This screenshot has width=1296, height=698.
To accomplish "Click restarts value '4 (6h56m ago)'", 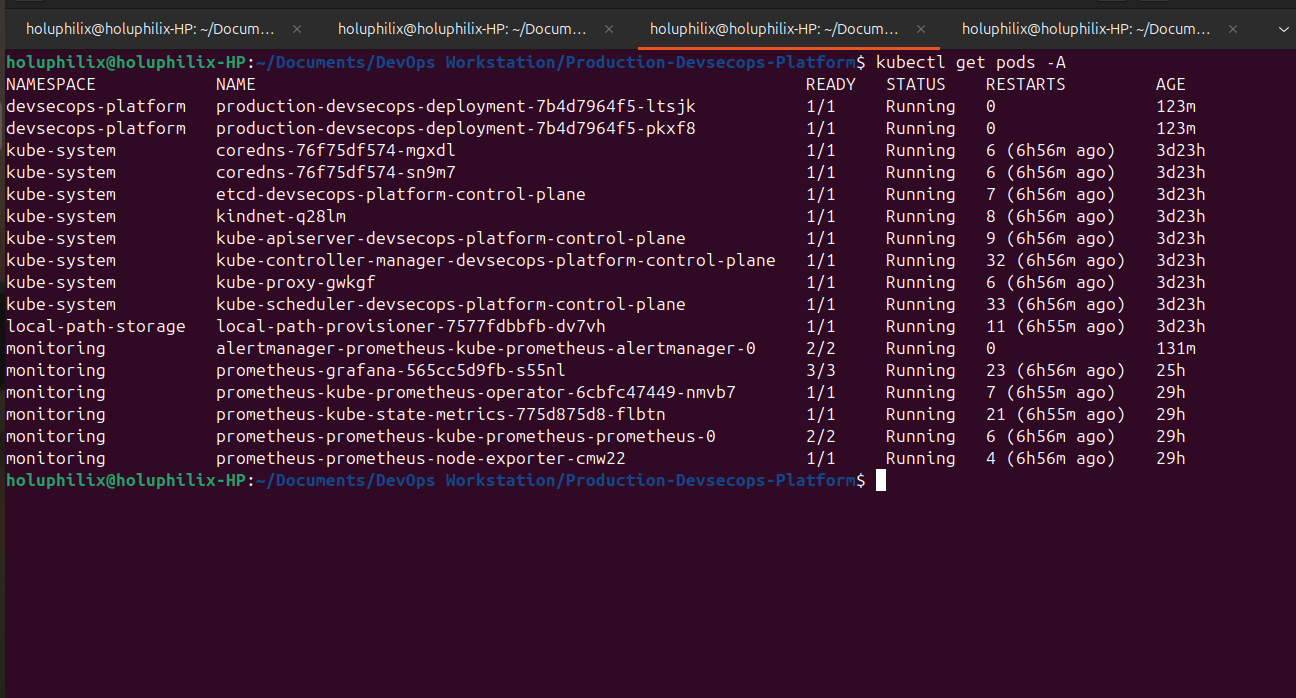I will point(1051,458).
